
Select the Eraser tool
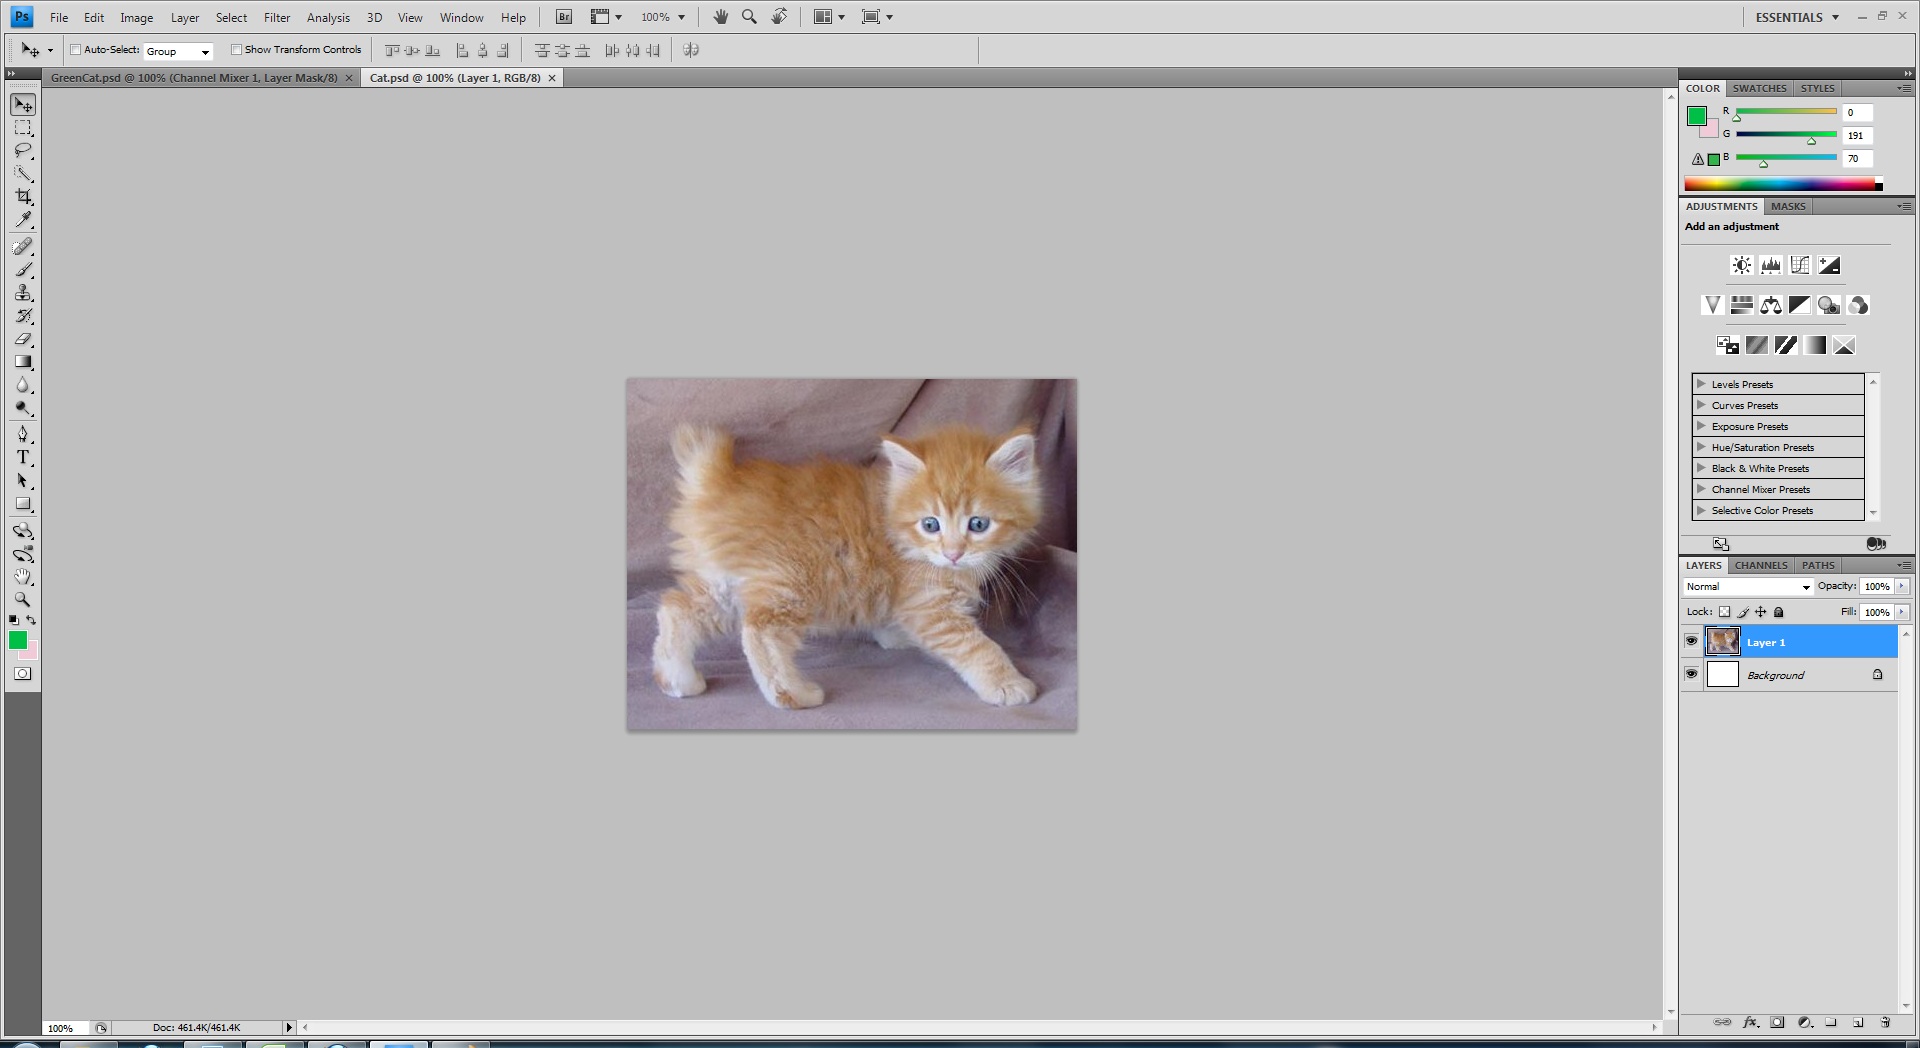point(23,338)
